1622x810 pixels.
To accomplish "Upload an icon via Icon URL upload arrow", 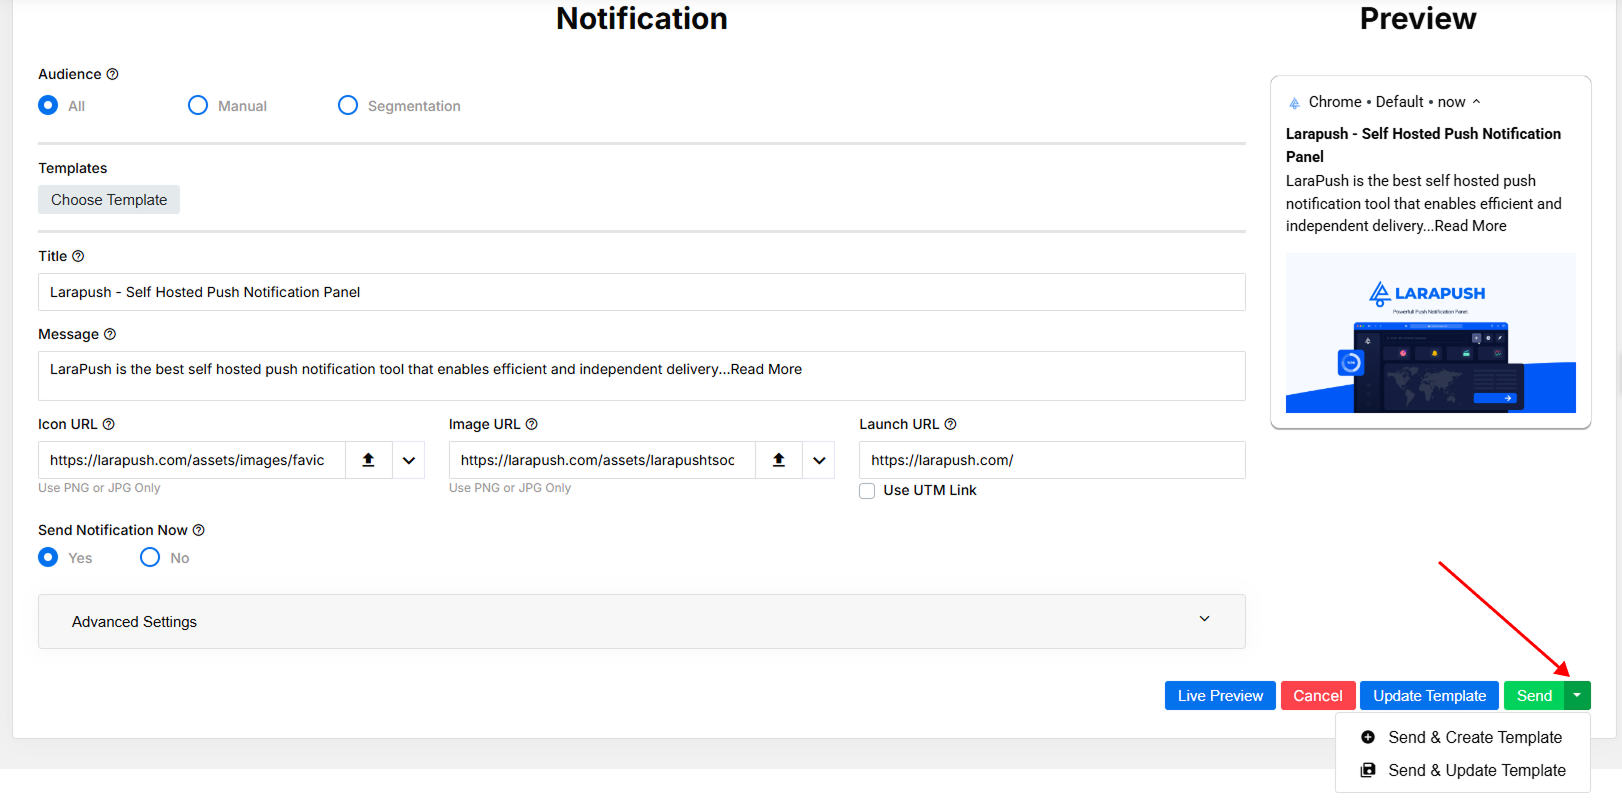I will tap(368, 460).
